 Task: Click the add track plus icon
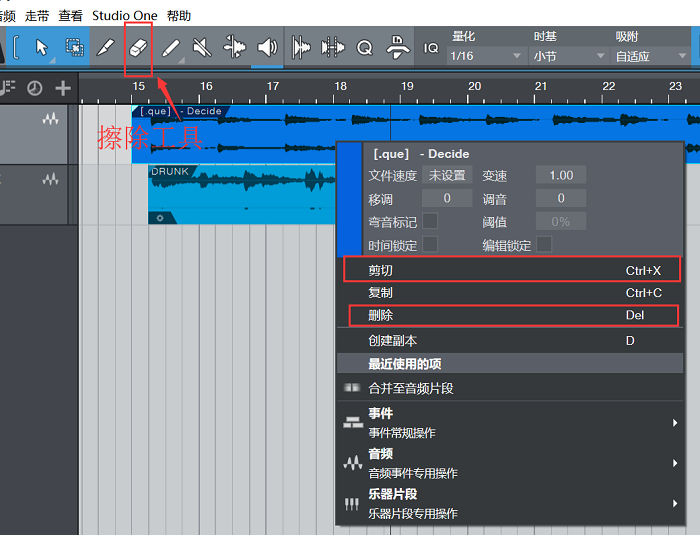(63, 88)
